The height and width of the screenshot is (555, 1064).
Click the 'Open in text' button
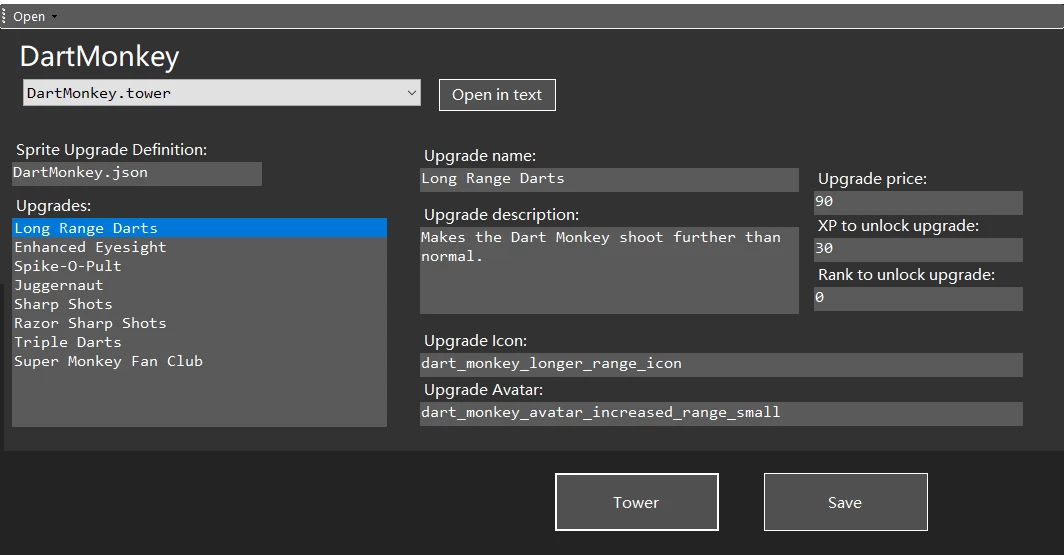coord(497,95)
